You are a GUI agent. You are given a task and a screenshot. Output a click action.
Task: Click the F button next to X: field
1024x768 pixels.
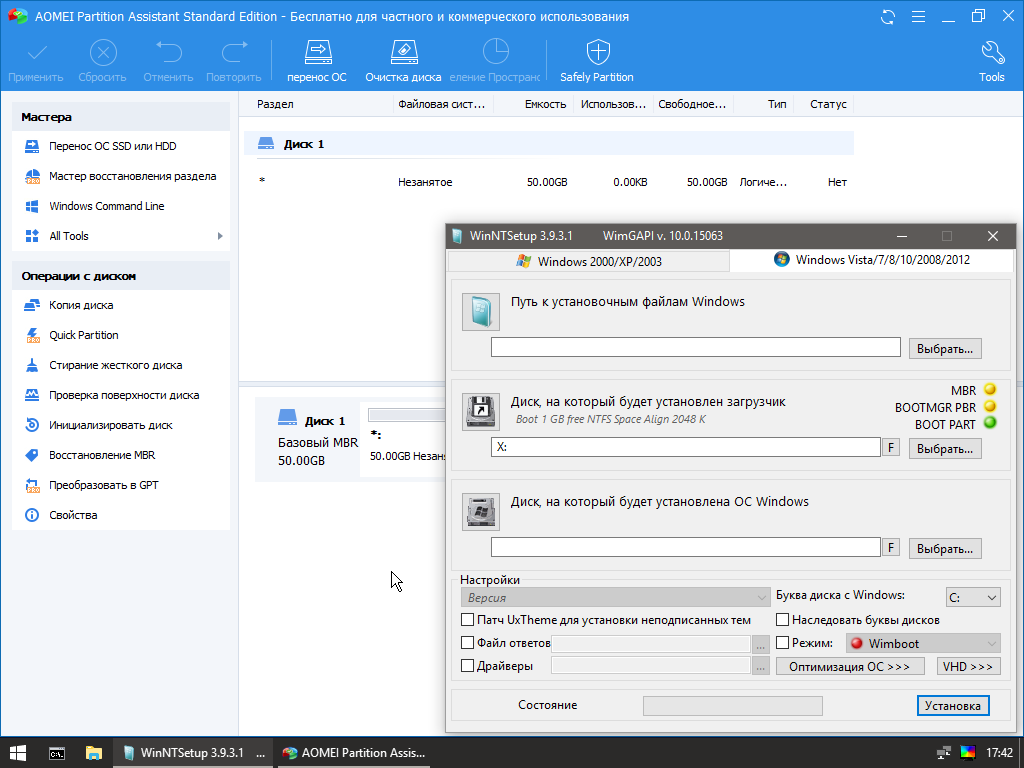coord(891,448)
